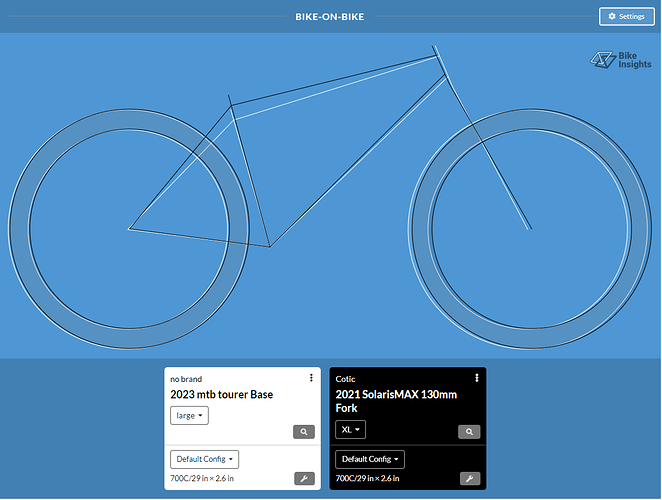Viewport: 662px width, 500px height.
Task: Open three-dot menu on mtb tourer card
Action: [311, 378]
